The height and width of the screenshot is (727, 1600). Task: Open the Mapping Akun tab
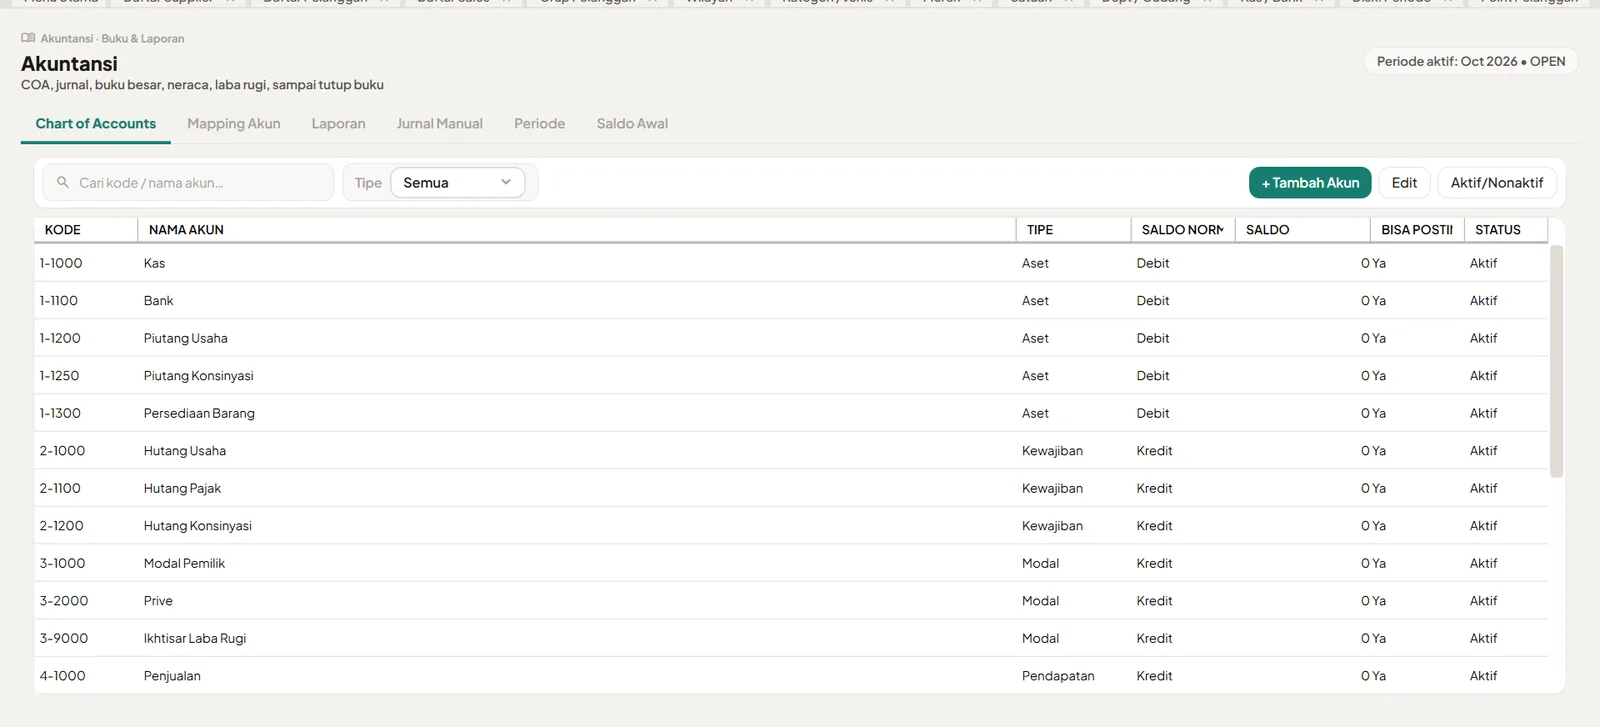[234, 124]
